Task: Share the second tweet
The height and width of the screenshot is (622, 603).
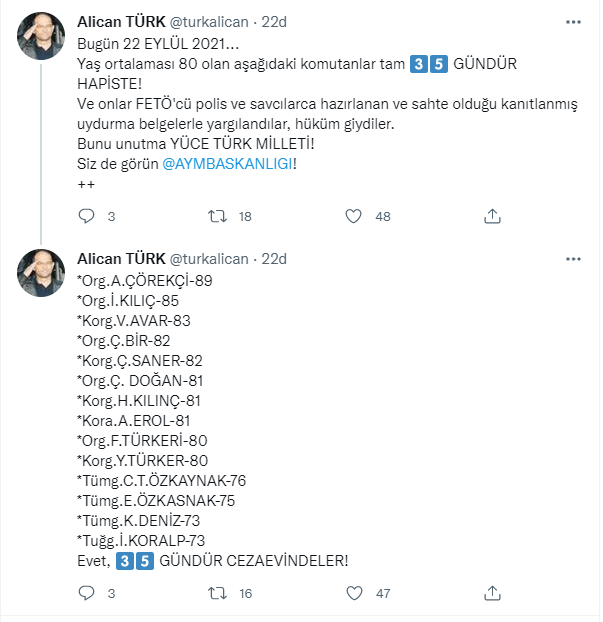Action: pyautogui.click(x=492, y=593)
